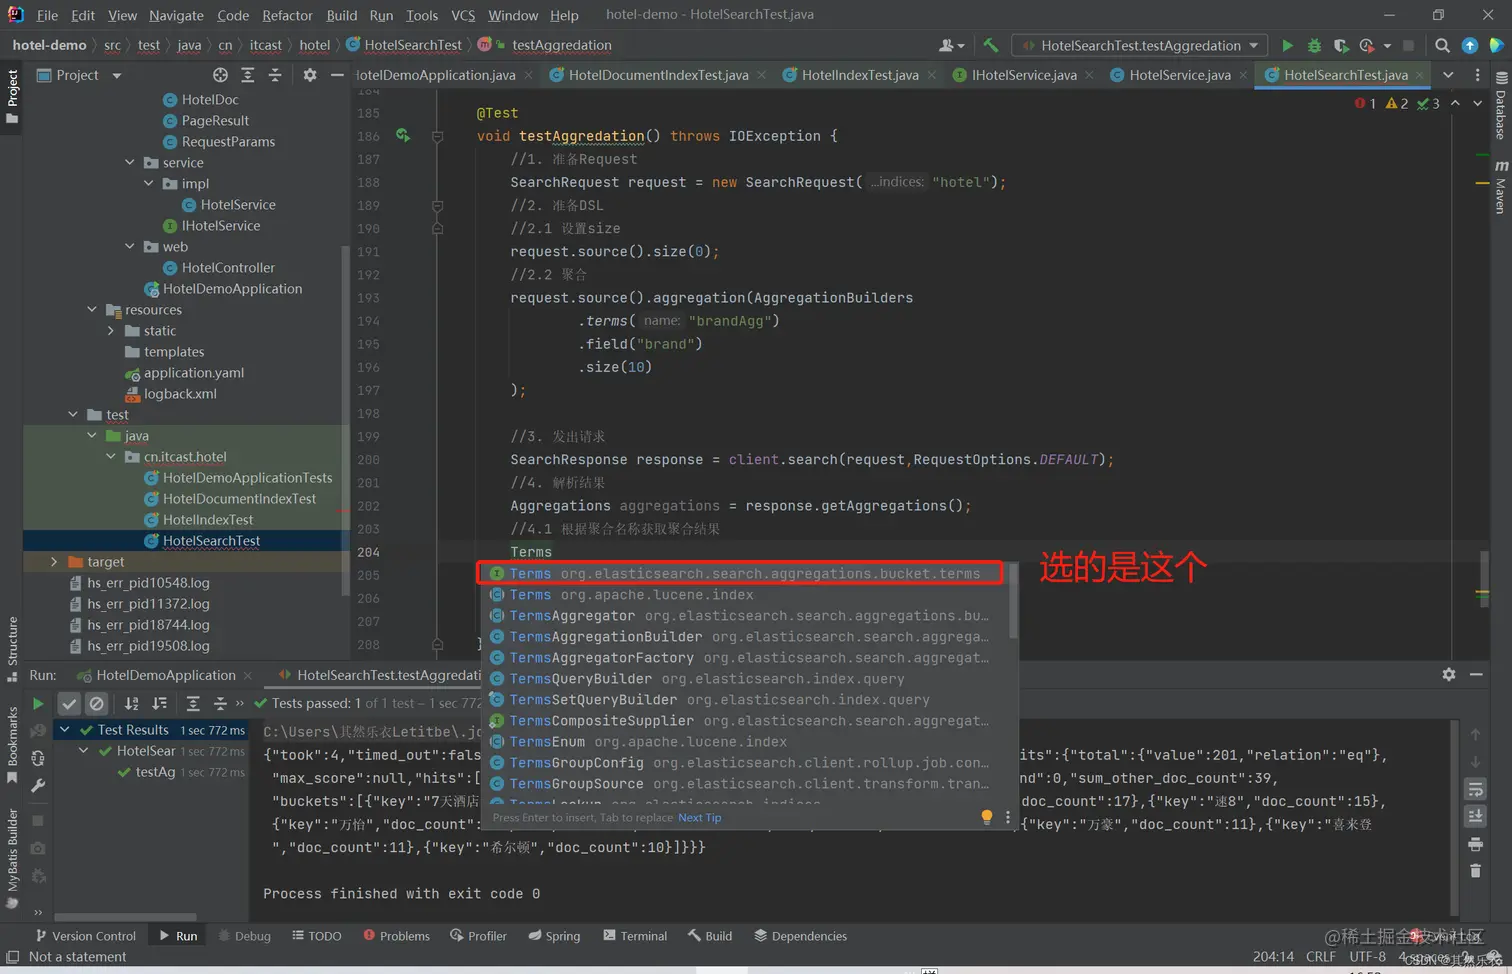The height and width of the screenshot is (974, 1512).
Task: Open the Structure tool window
Action: click(x=12, y=649)
